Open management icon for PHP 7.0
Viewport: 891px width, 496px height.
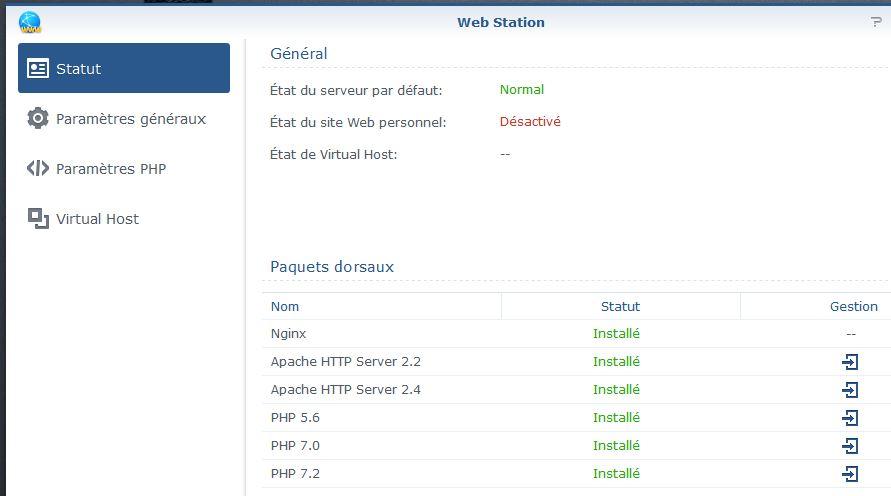850,446
